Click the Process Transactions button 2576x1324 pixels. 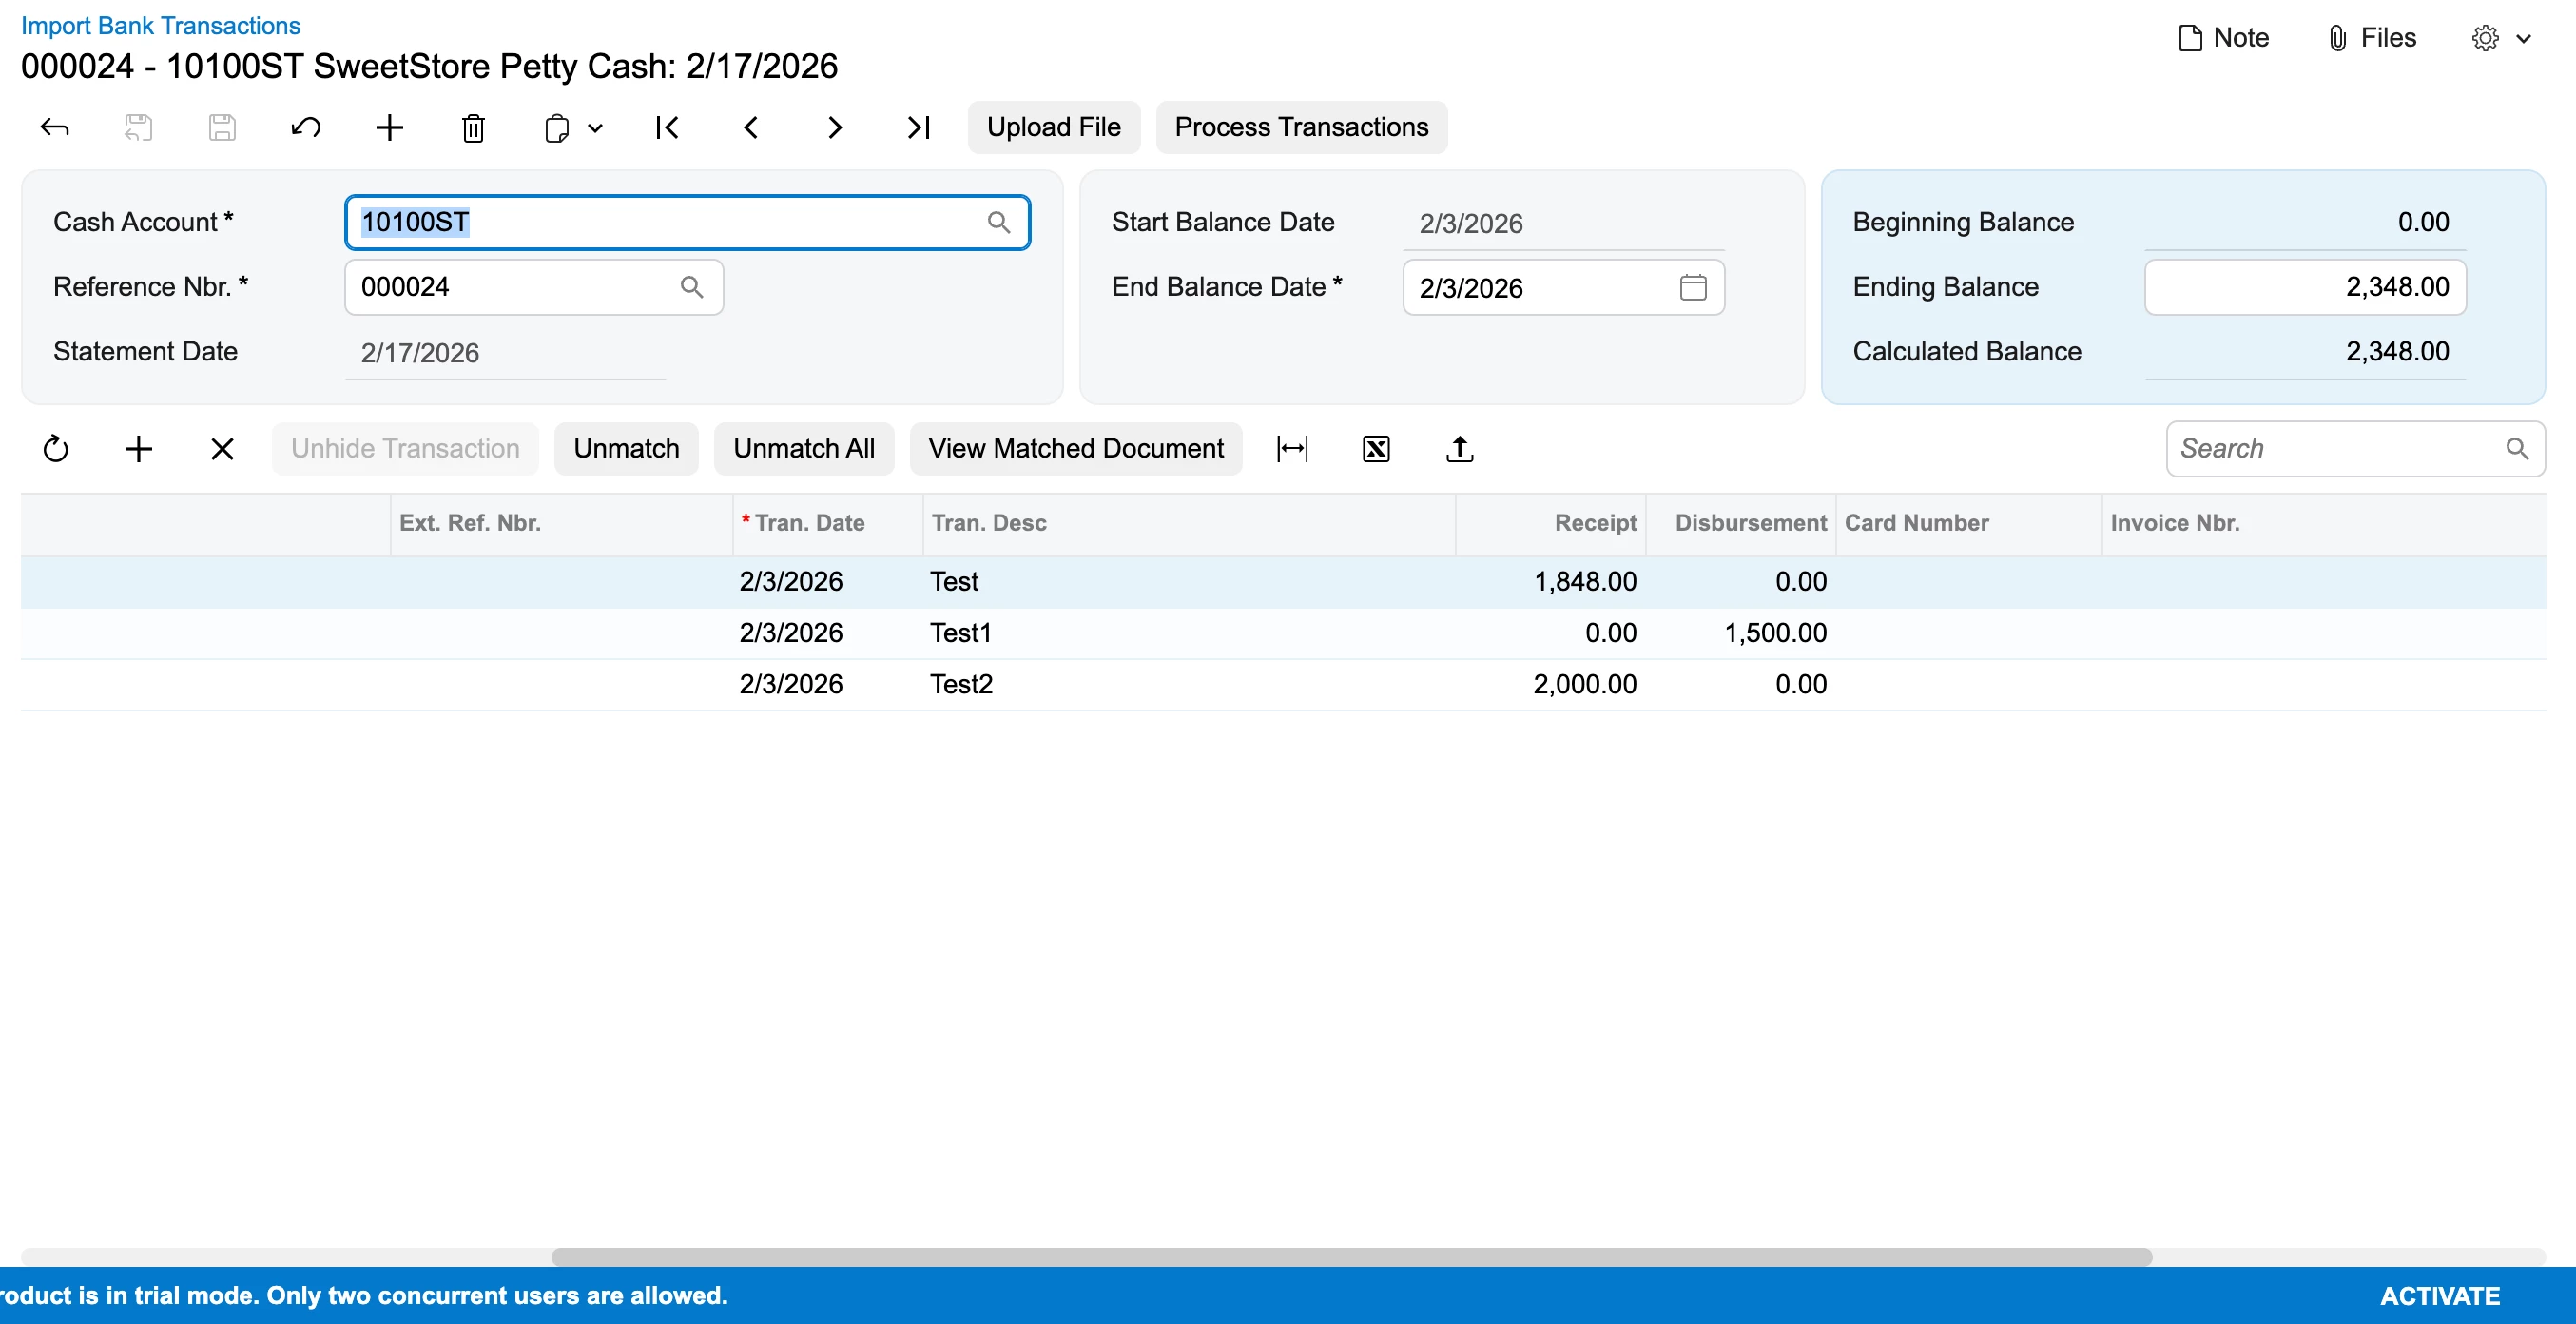coord(1301,128)
